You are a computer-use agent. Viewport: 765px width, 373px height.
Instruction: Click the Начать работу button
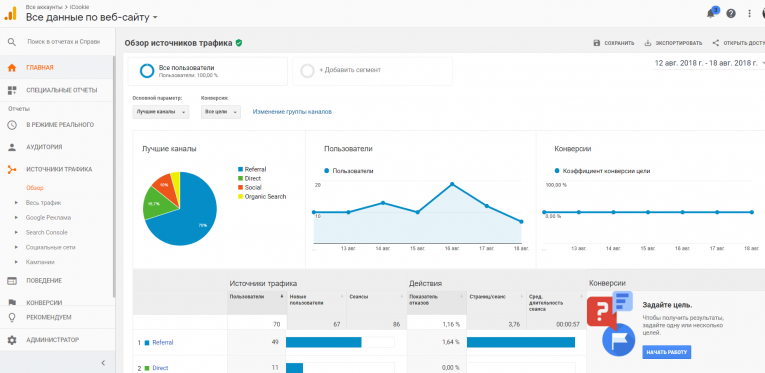pos(666,352)
